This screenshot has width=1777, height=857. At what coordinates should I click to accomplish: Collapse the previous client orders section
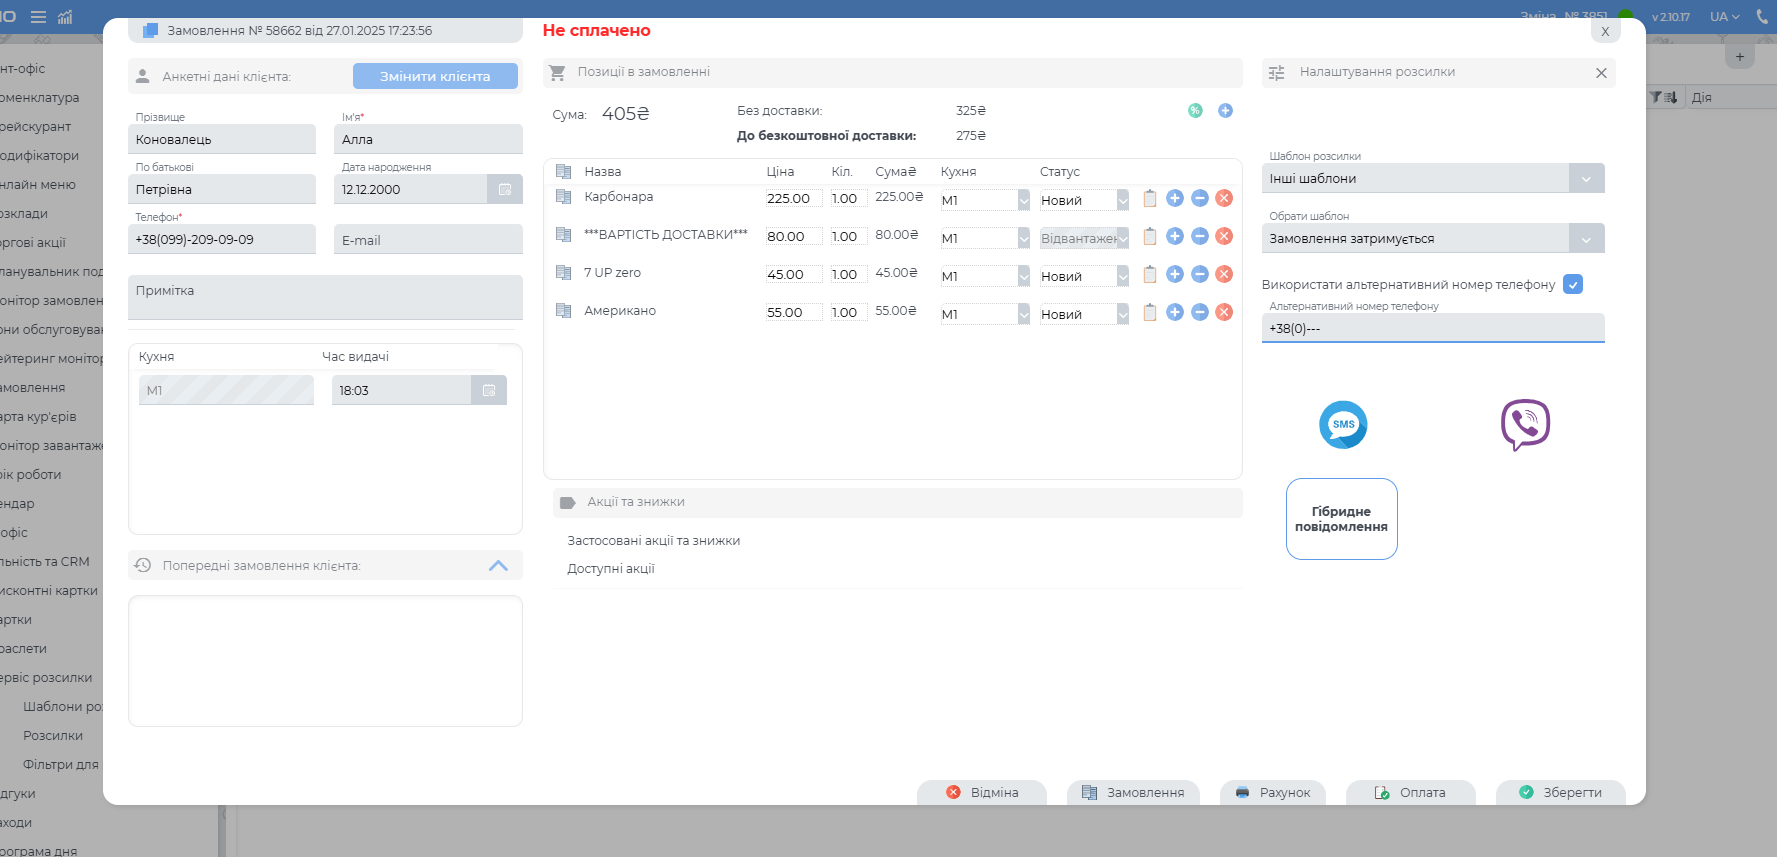tap(498, 566)
